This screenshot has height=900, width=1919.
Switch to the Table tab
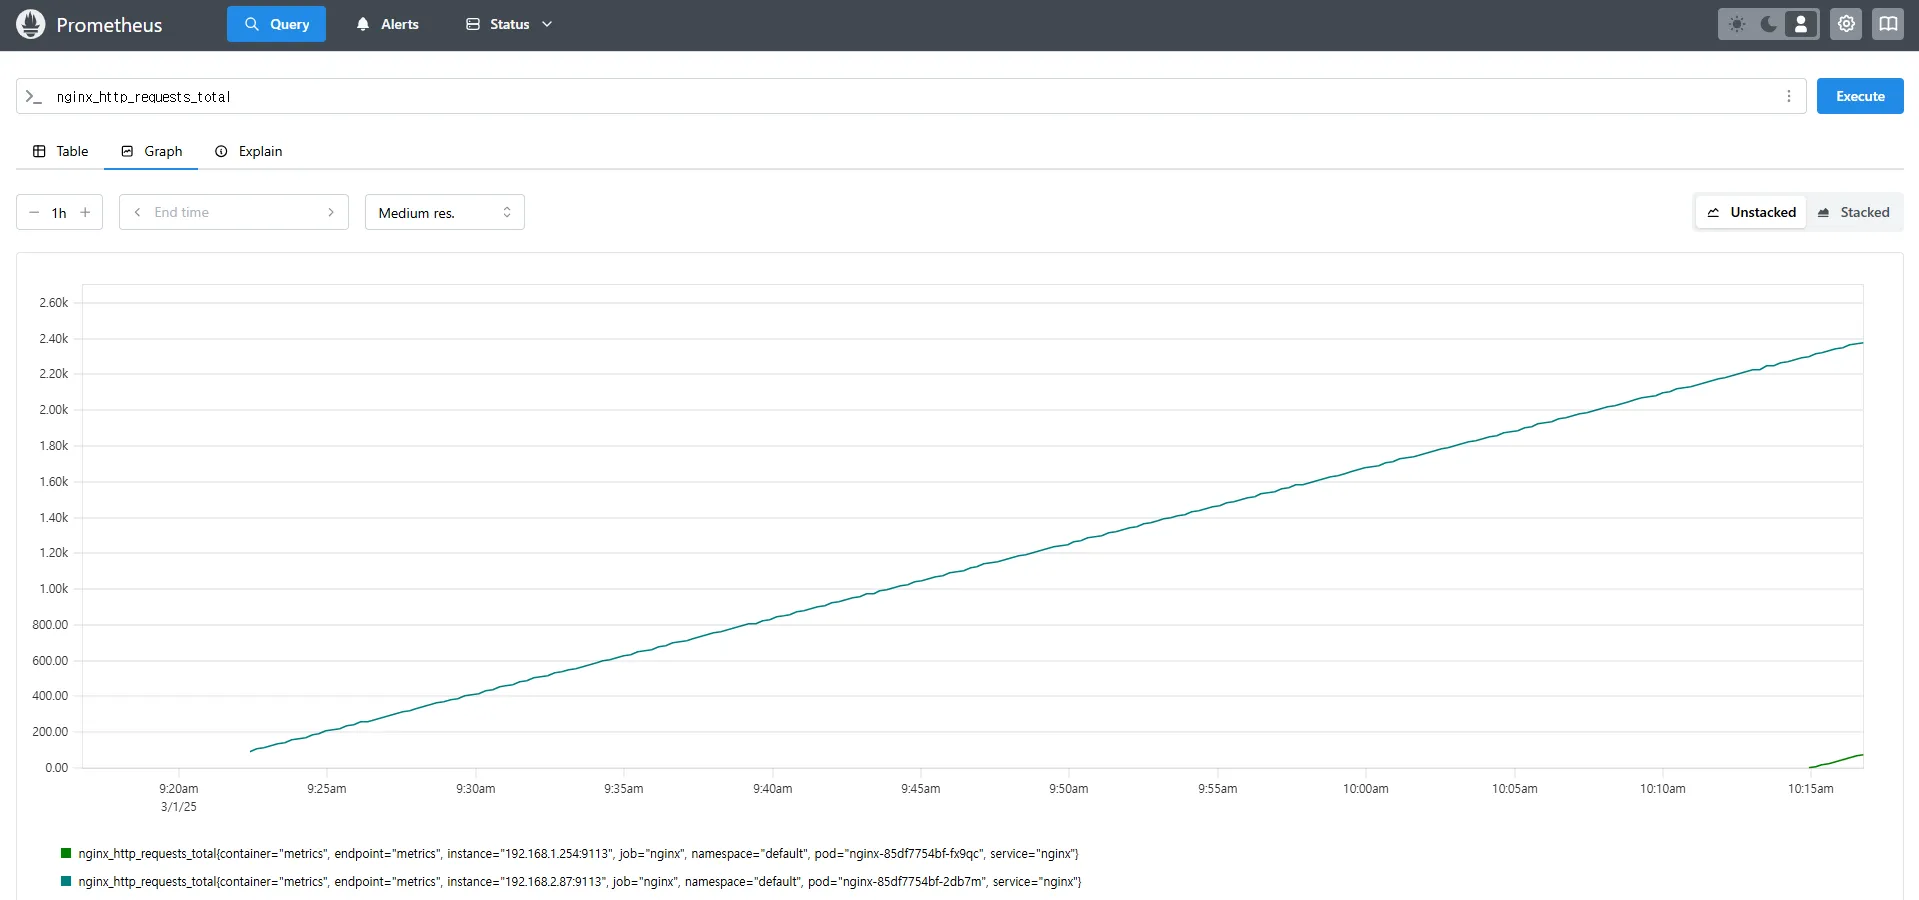click(x=61, y=151)
